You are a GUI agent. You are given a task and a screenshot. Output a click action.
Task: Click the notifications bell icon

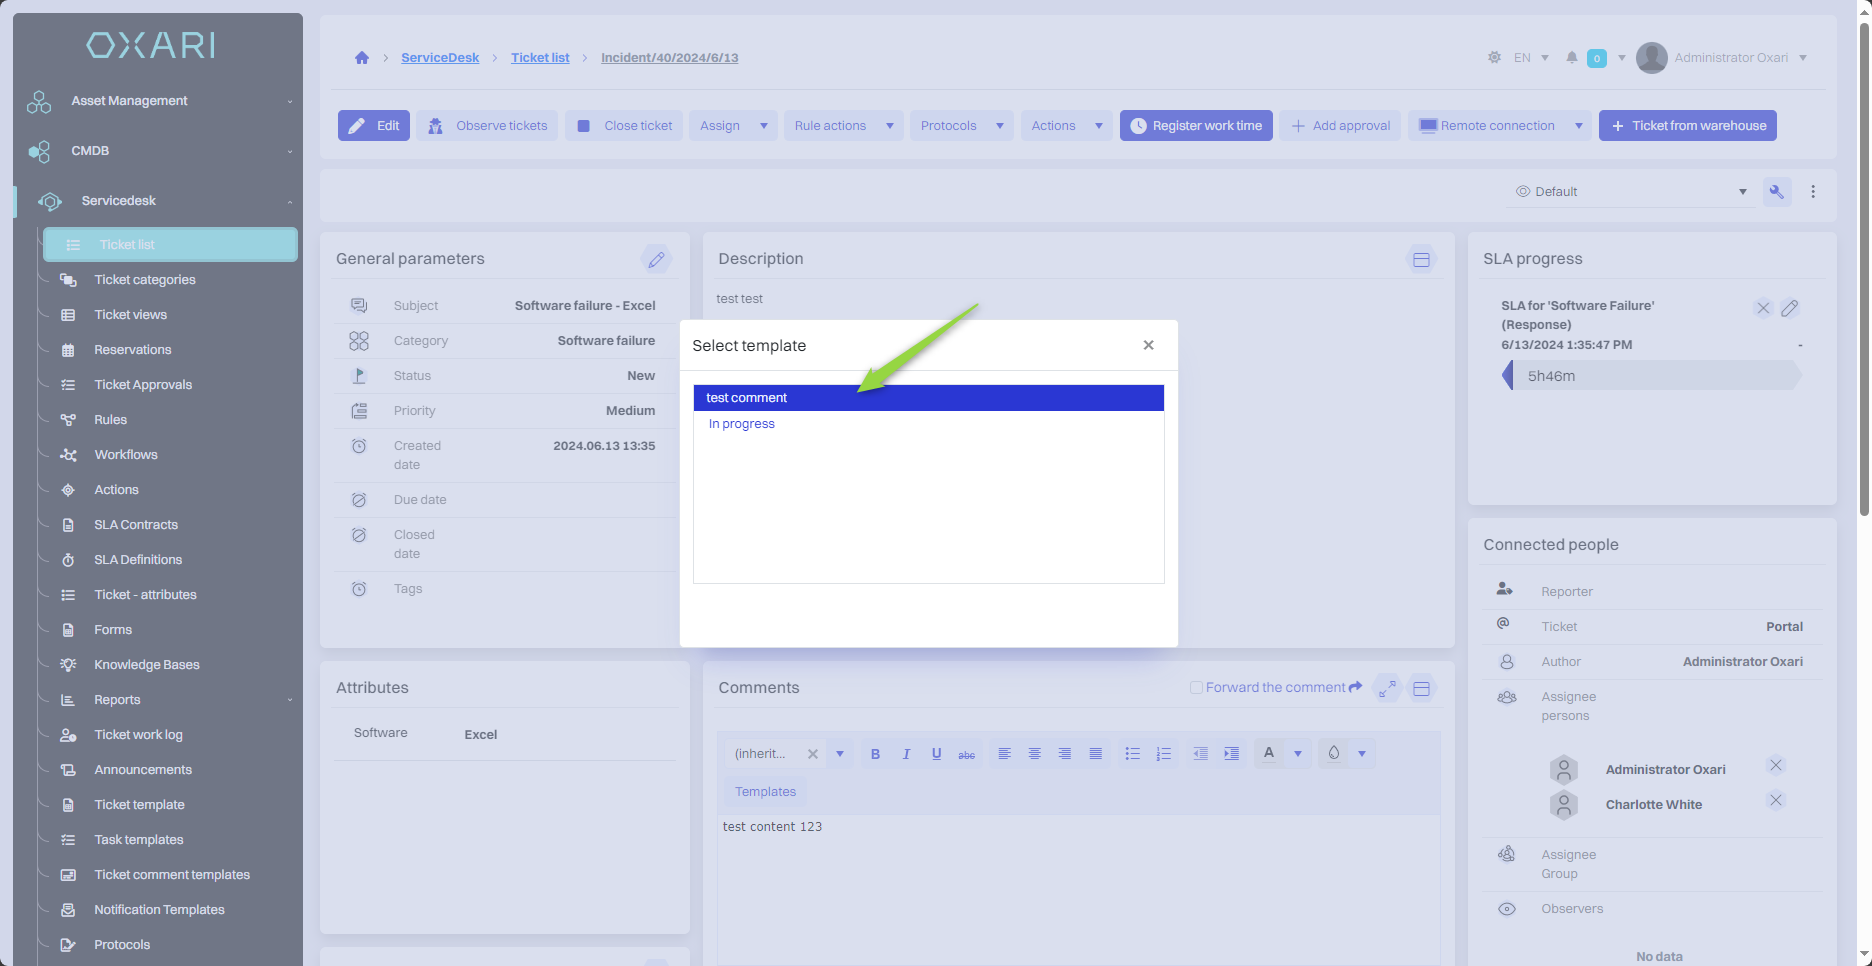tap(1572, 58)
